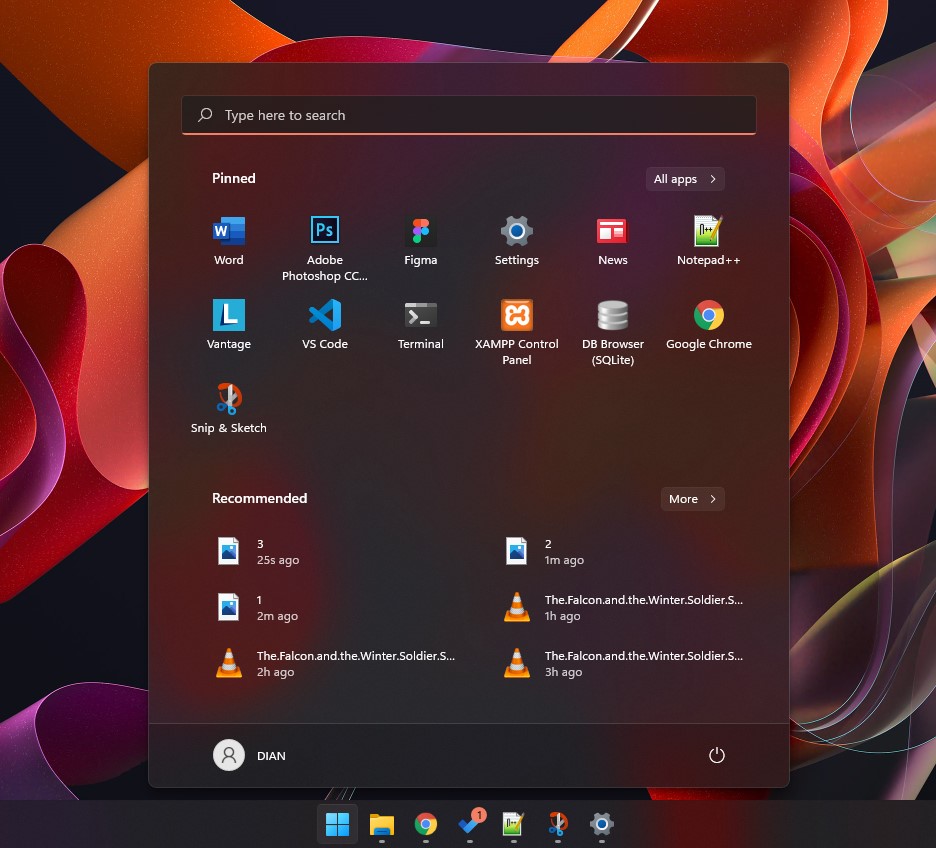Open the News app
The height and width of the screenshot is (848, 936).
click(x=612, y=240)
